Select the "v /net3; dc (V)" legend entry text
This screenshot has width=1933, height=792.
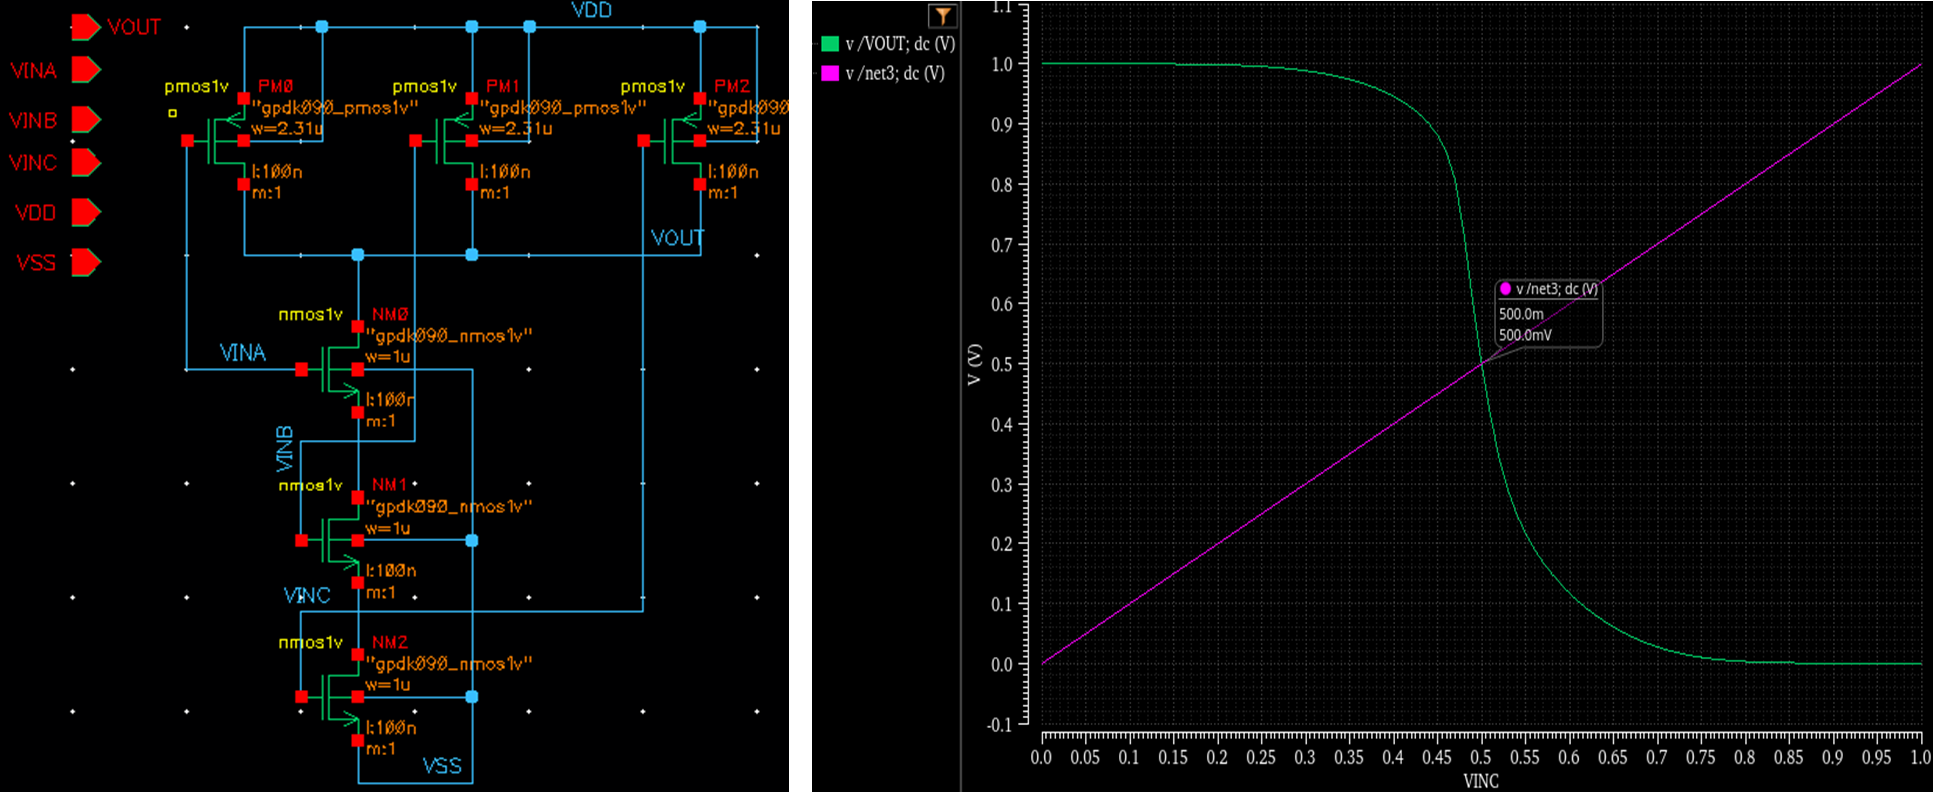[x=895, y=73]
